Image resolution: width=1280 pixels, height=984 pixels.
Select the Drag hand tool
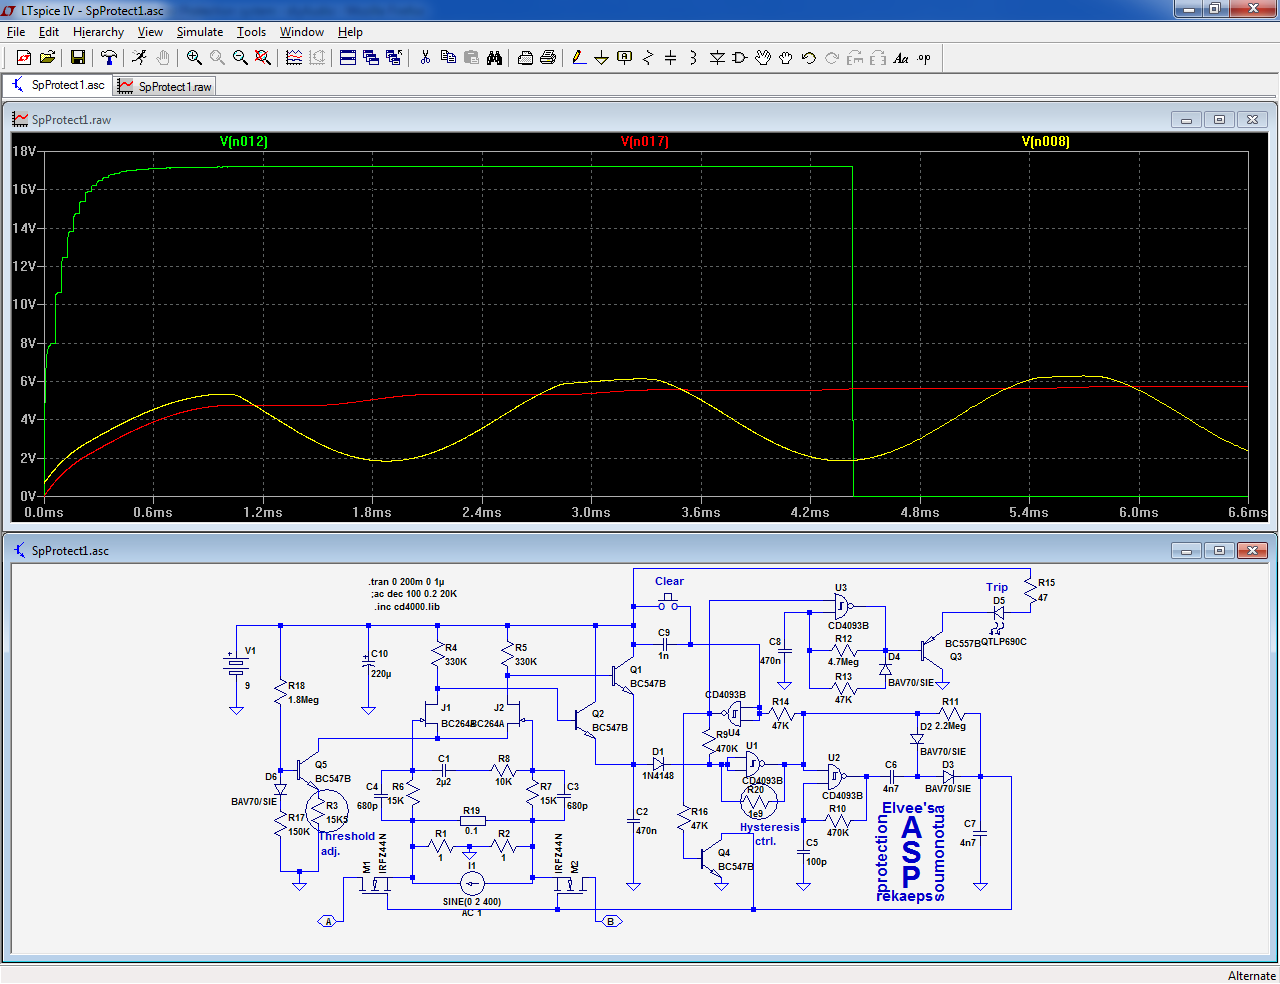pyautogui.click(x=786, y=58)
